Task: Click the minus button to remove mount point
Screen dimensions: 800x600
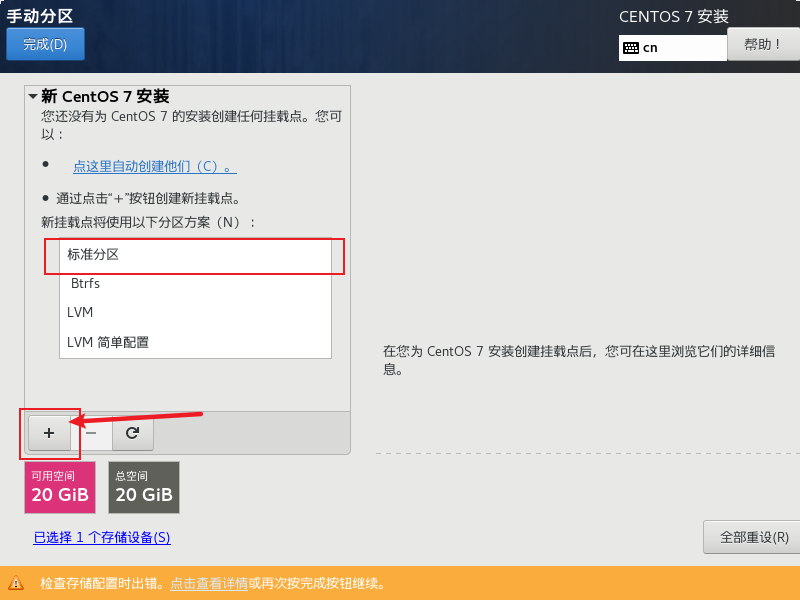Action: 91,433
